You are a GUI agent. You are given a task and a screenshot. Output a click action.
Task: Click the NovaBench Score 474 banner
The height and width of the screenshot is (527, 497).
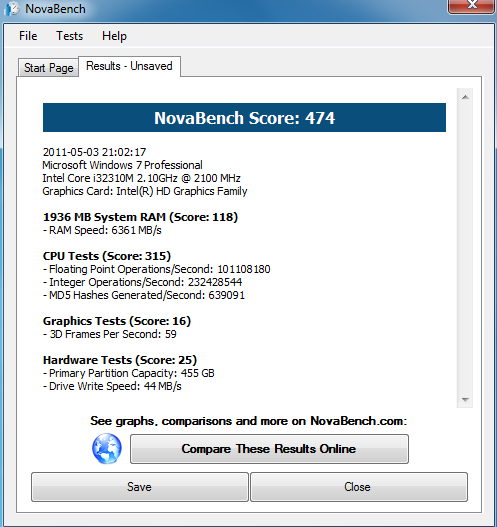[244, 118]
